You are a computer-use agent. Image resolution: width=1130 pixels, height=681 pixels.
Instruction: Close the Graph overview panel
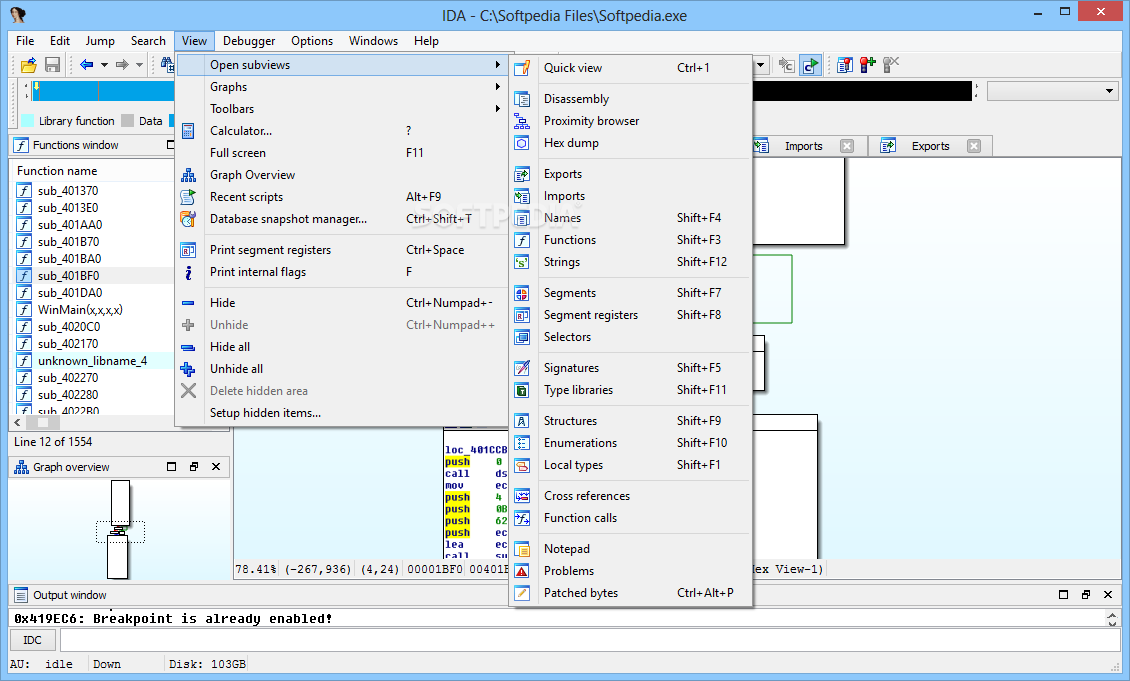tap(216, 467)
